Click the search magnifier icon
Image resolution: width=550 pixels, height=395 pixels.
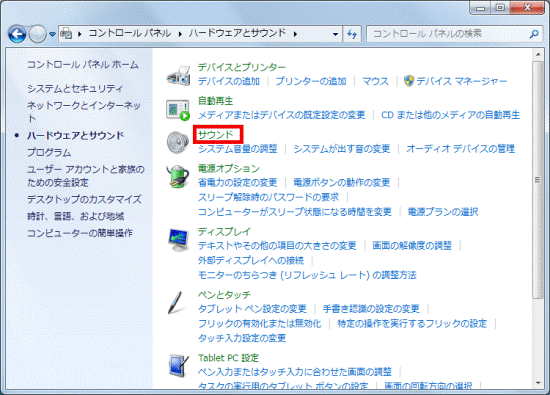pos(534,34)
